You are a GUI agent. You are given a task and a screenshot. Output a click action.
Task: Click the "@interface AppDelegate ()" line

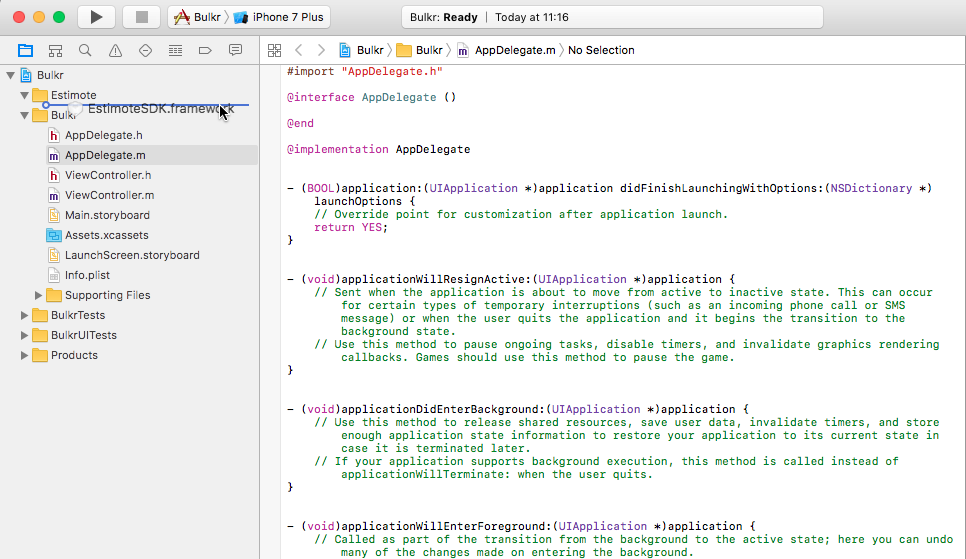[371, 97]
